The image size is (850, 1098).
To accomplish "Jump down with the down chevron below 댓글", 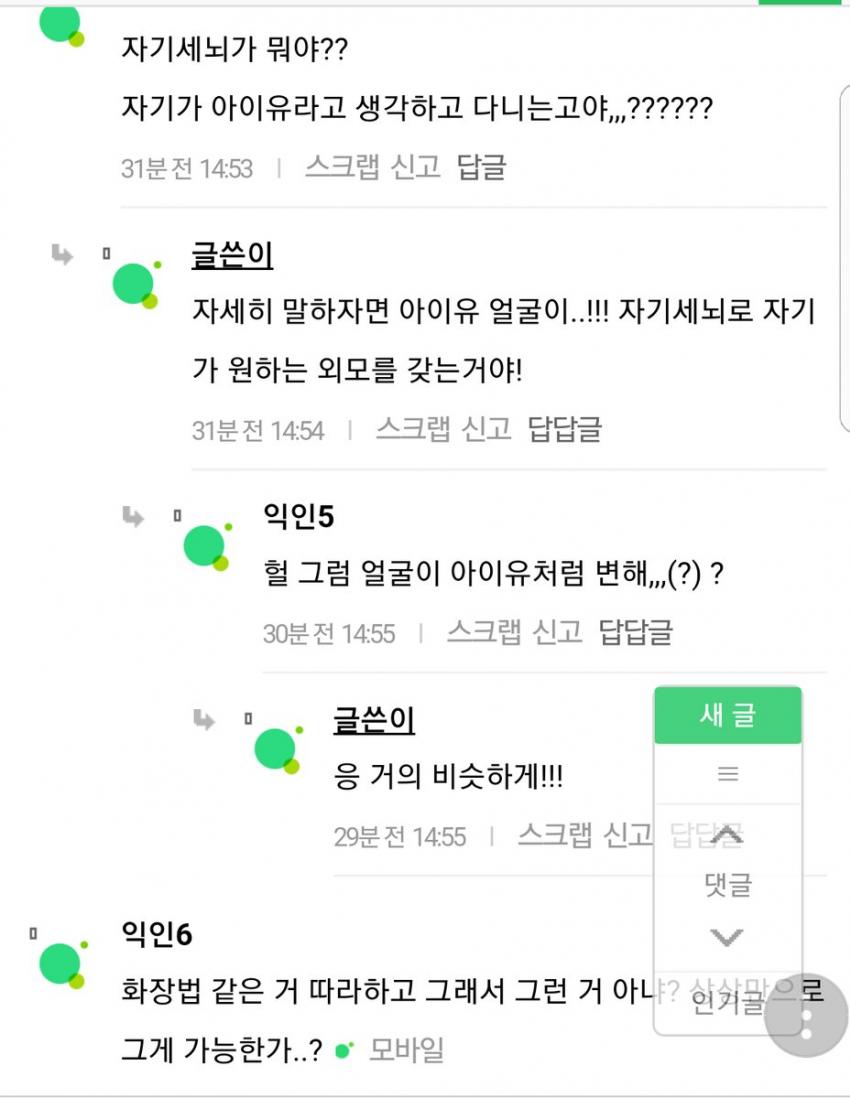I will pyautogui.click(x=726, y=937).
